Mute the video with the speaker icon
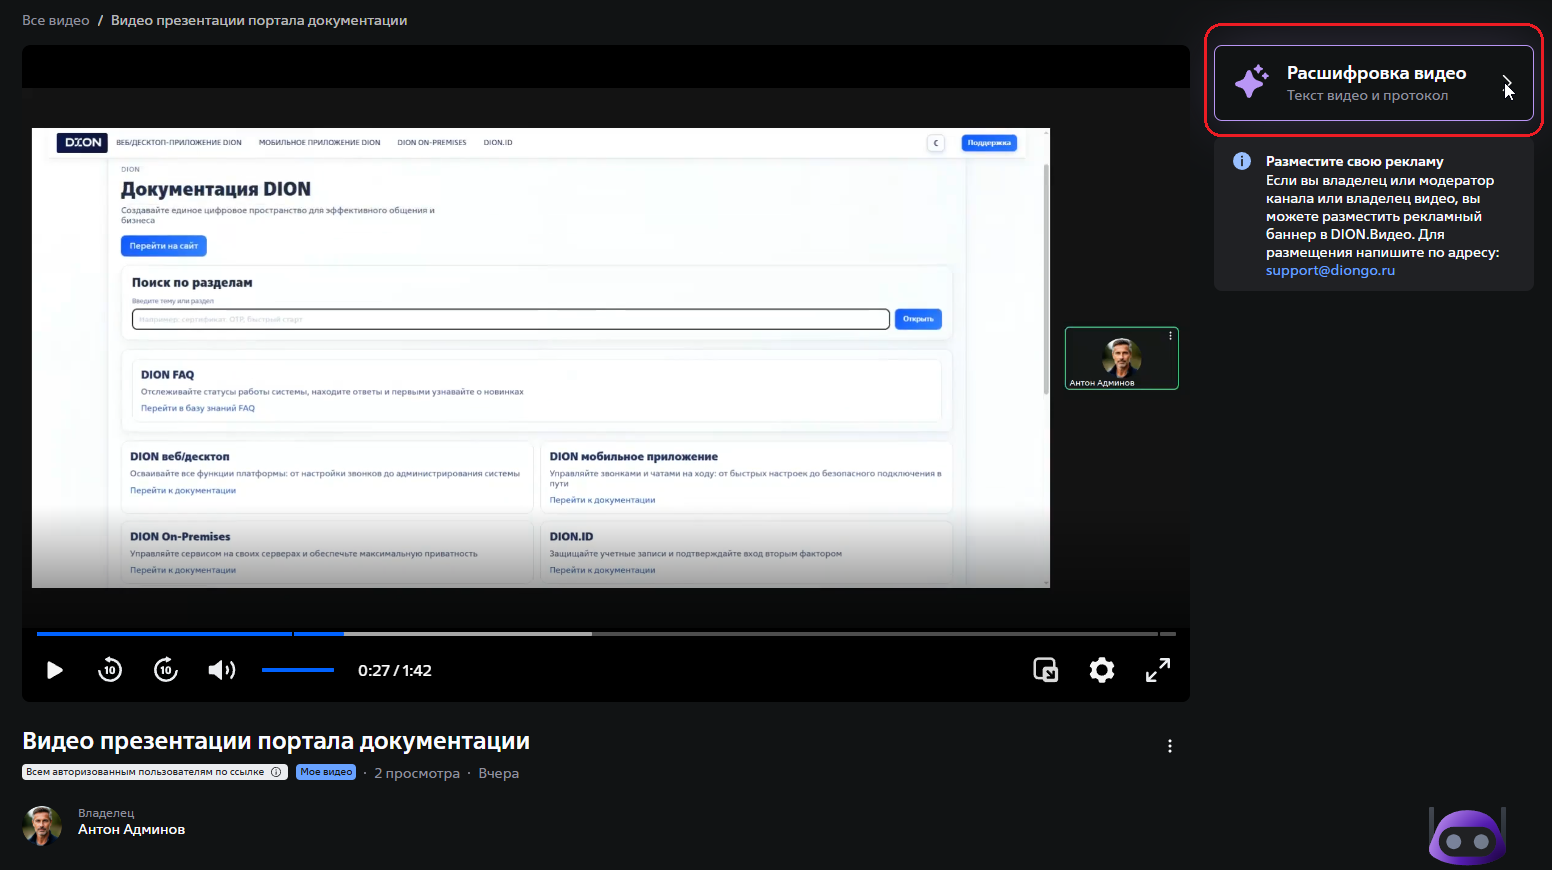 pyautogui.click(x=221, y=670)
